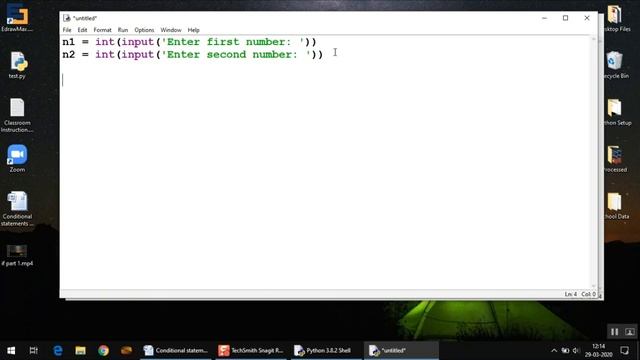Open the Action Center notifications icon
The image size is (640, 360).
point(624,351)
